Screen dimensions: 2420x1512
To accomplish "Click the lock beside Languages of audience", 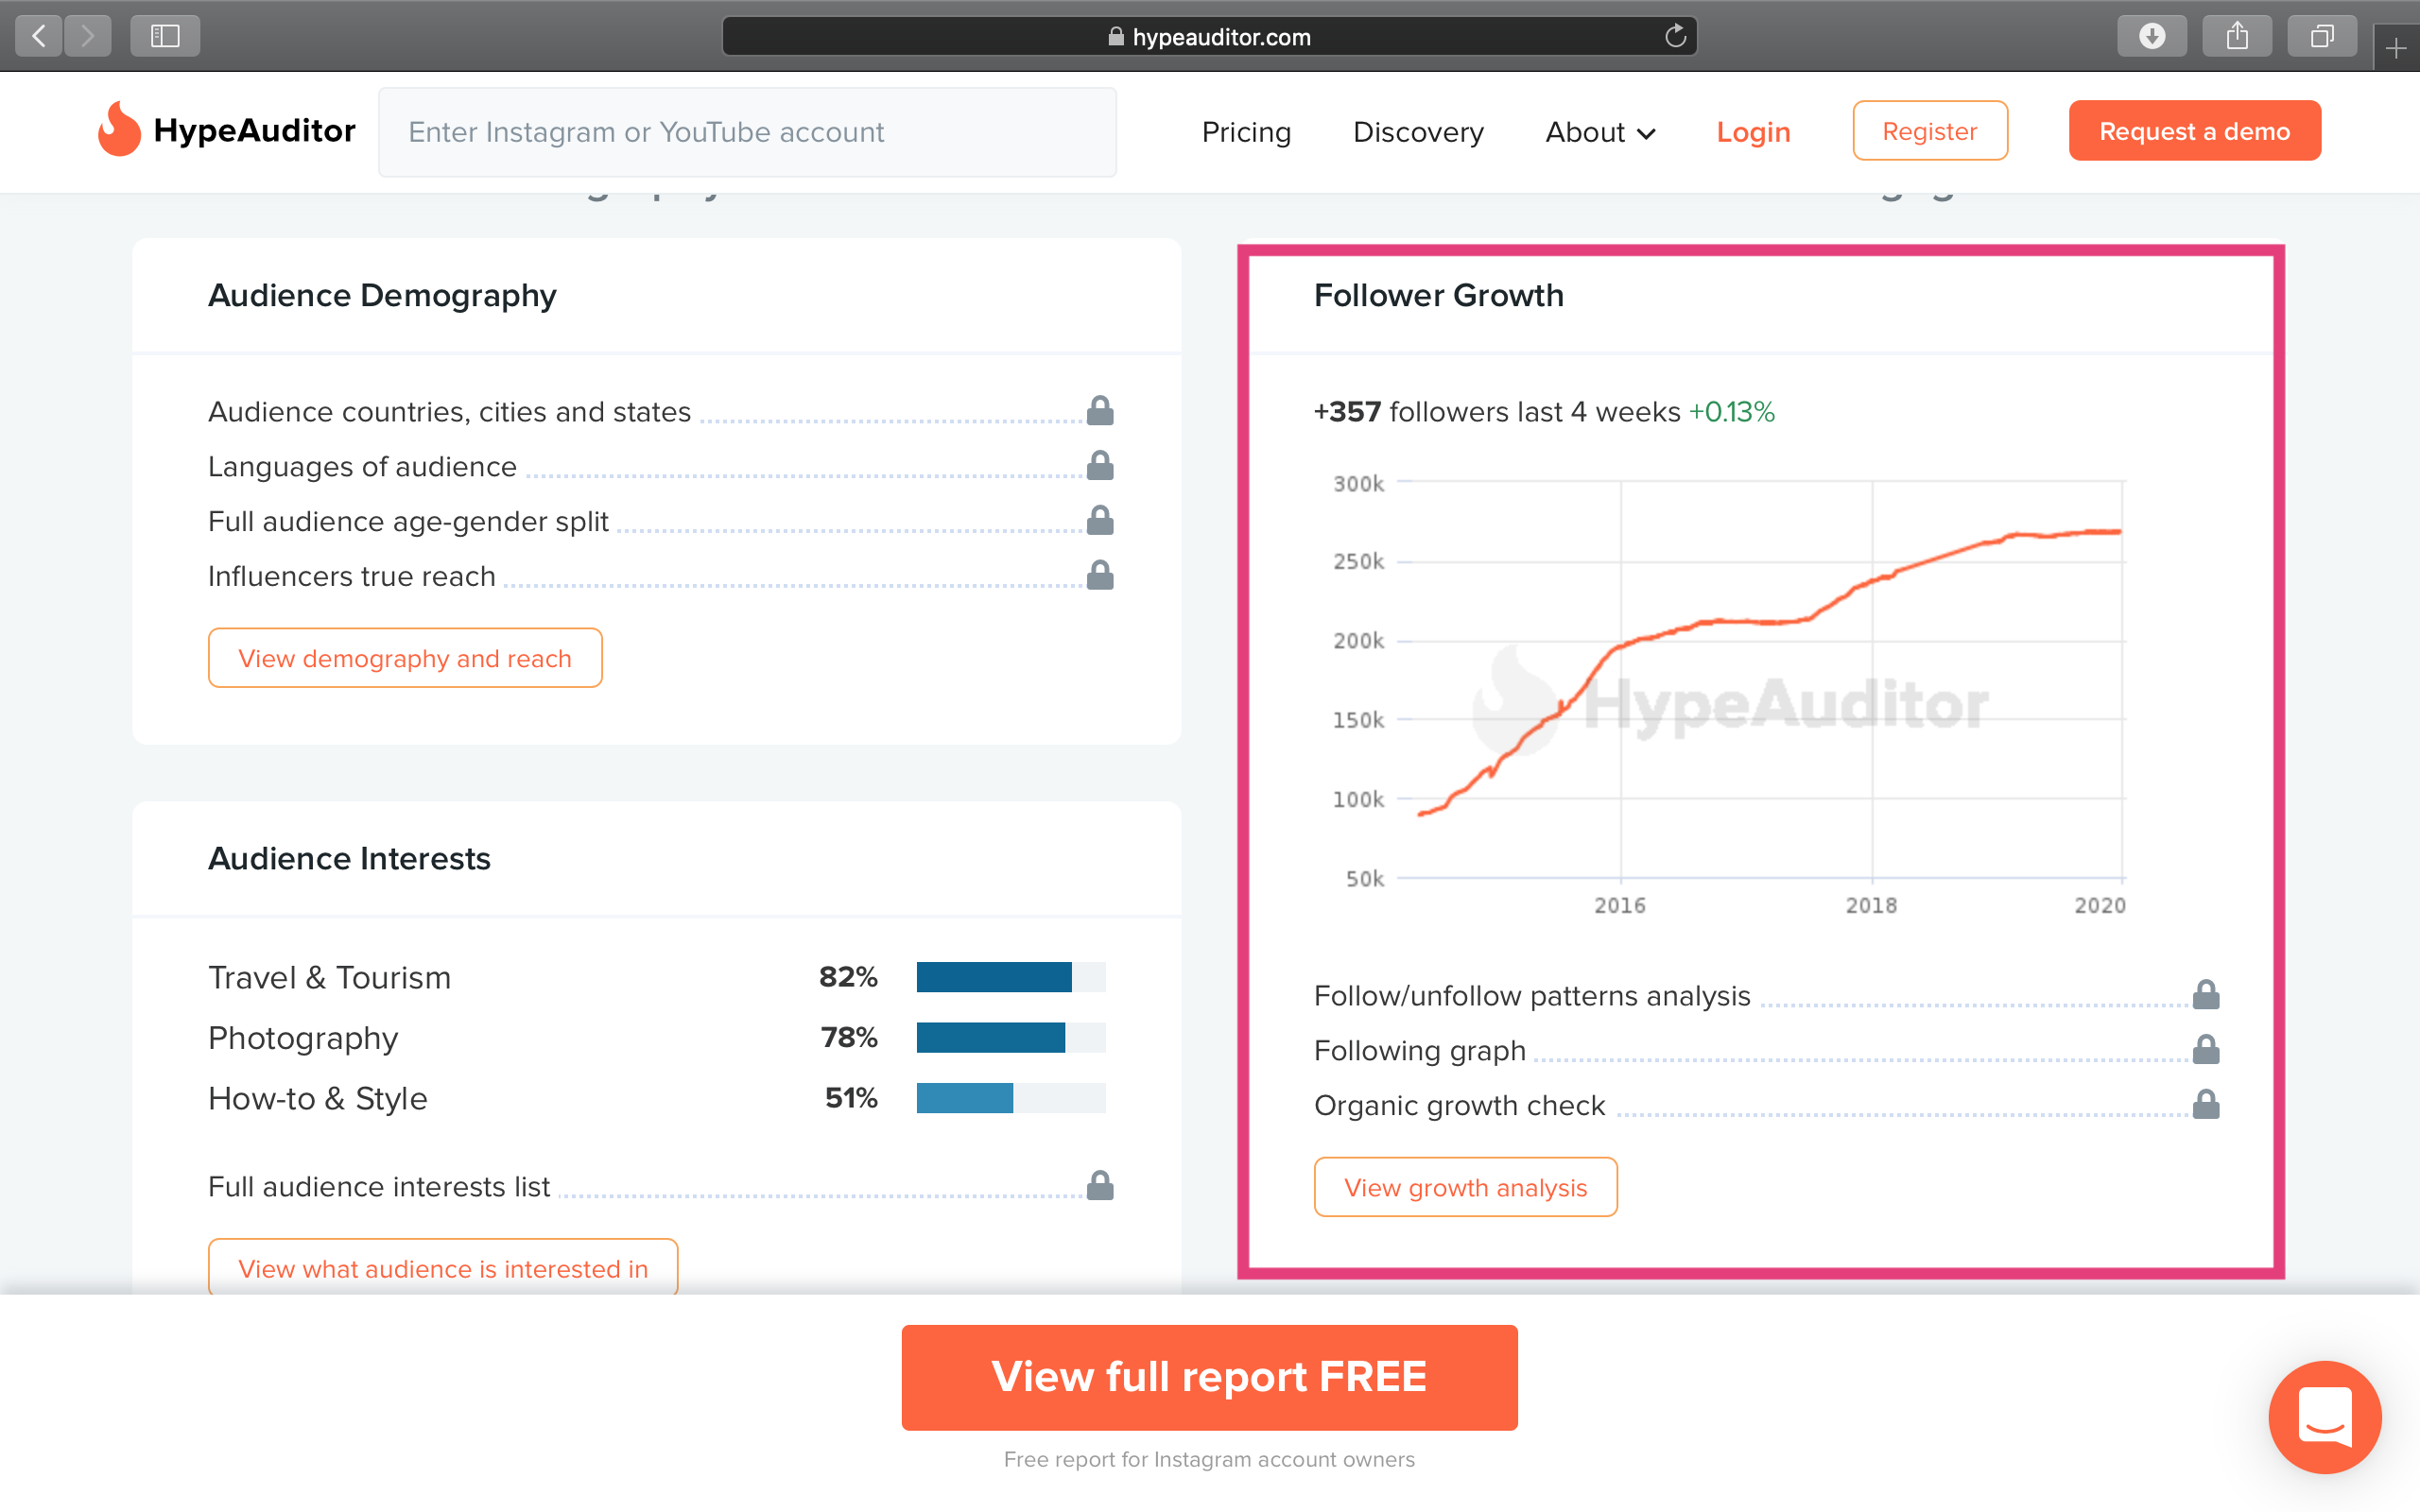I will tap(1099, 463).
